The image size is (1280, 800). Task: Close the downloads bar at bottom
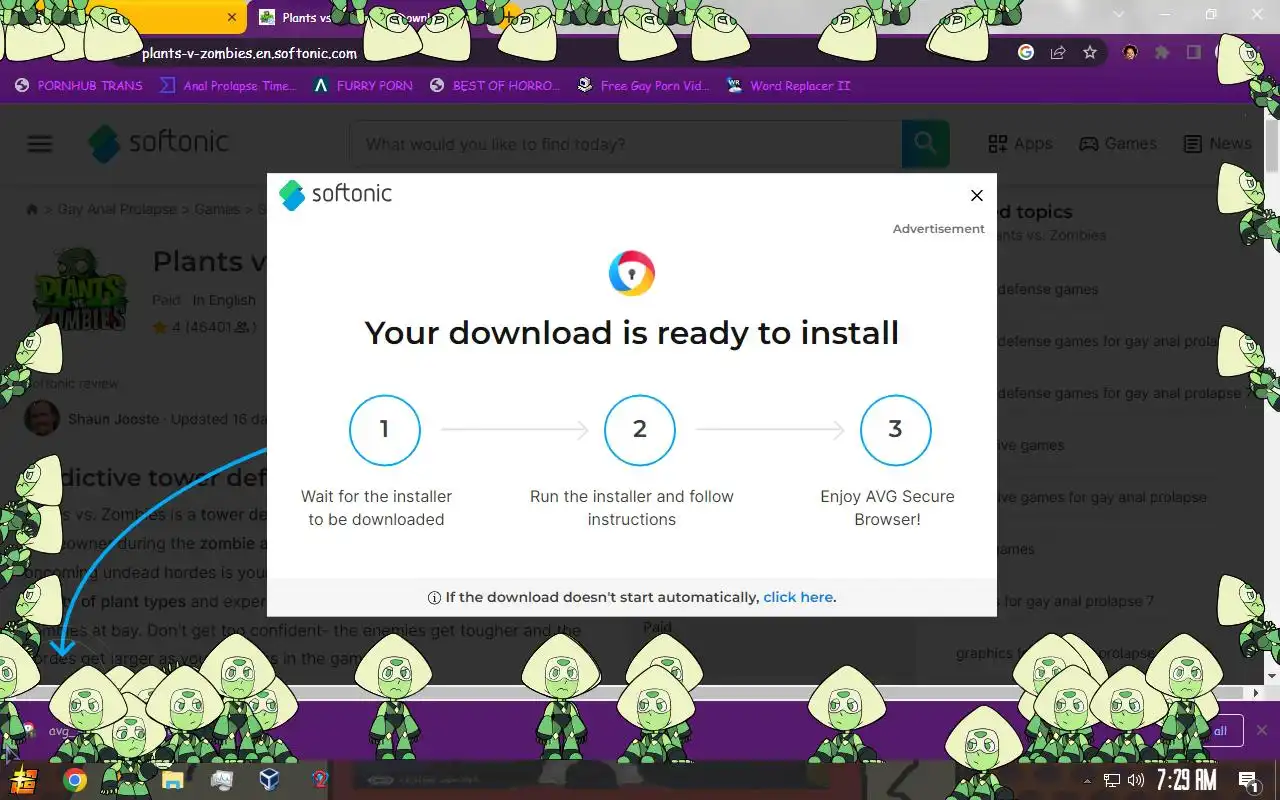pos(1262,730)
